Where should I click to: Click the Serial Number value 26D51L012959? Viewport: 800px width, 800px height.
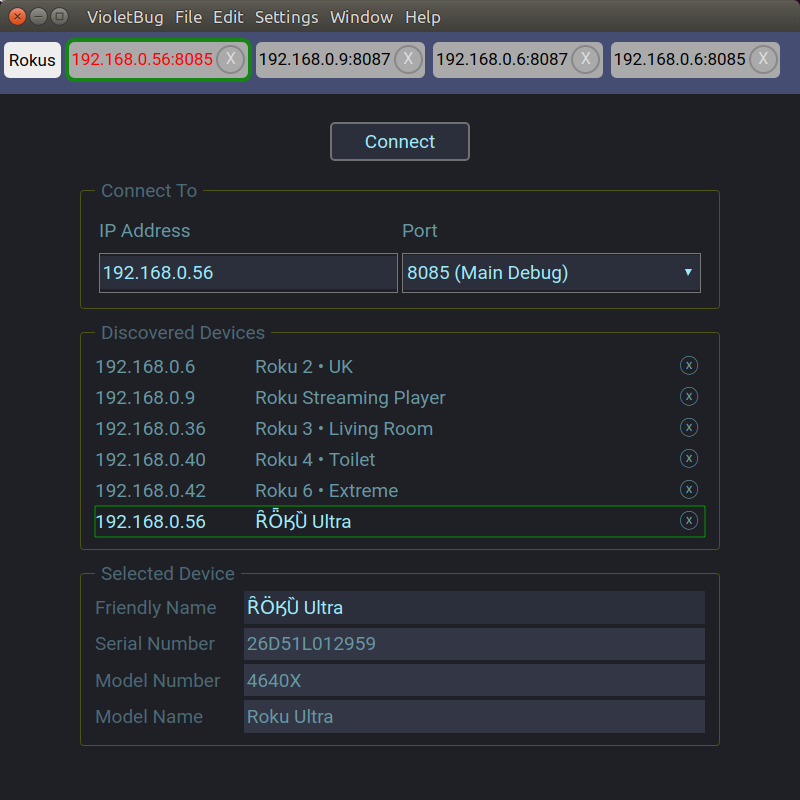tap(474, 644)
